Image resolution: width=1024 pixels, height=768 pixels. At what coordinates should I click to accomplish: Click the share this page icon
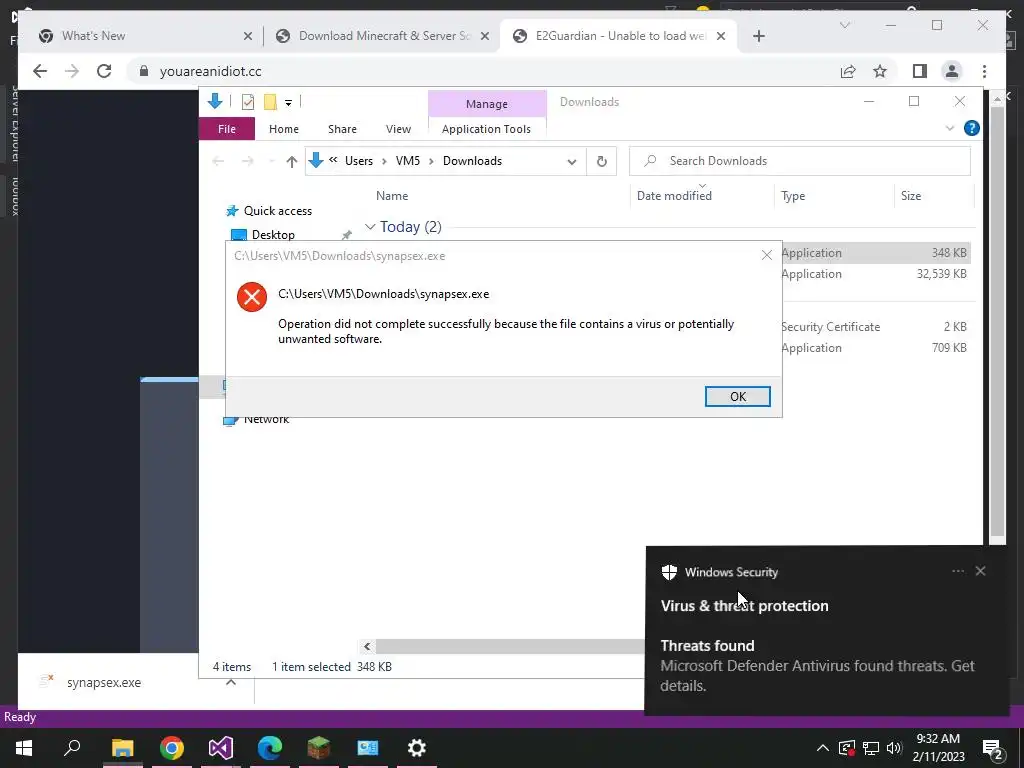848,71
